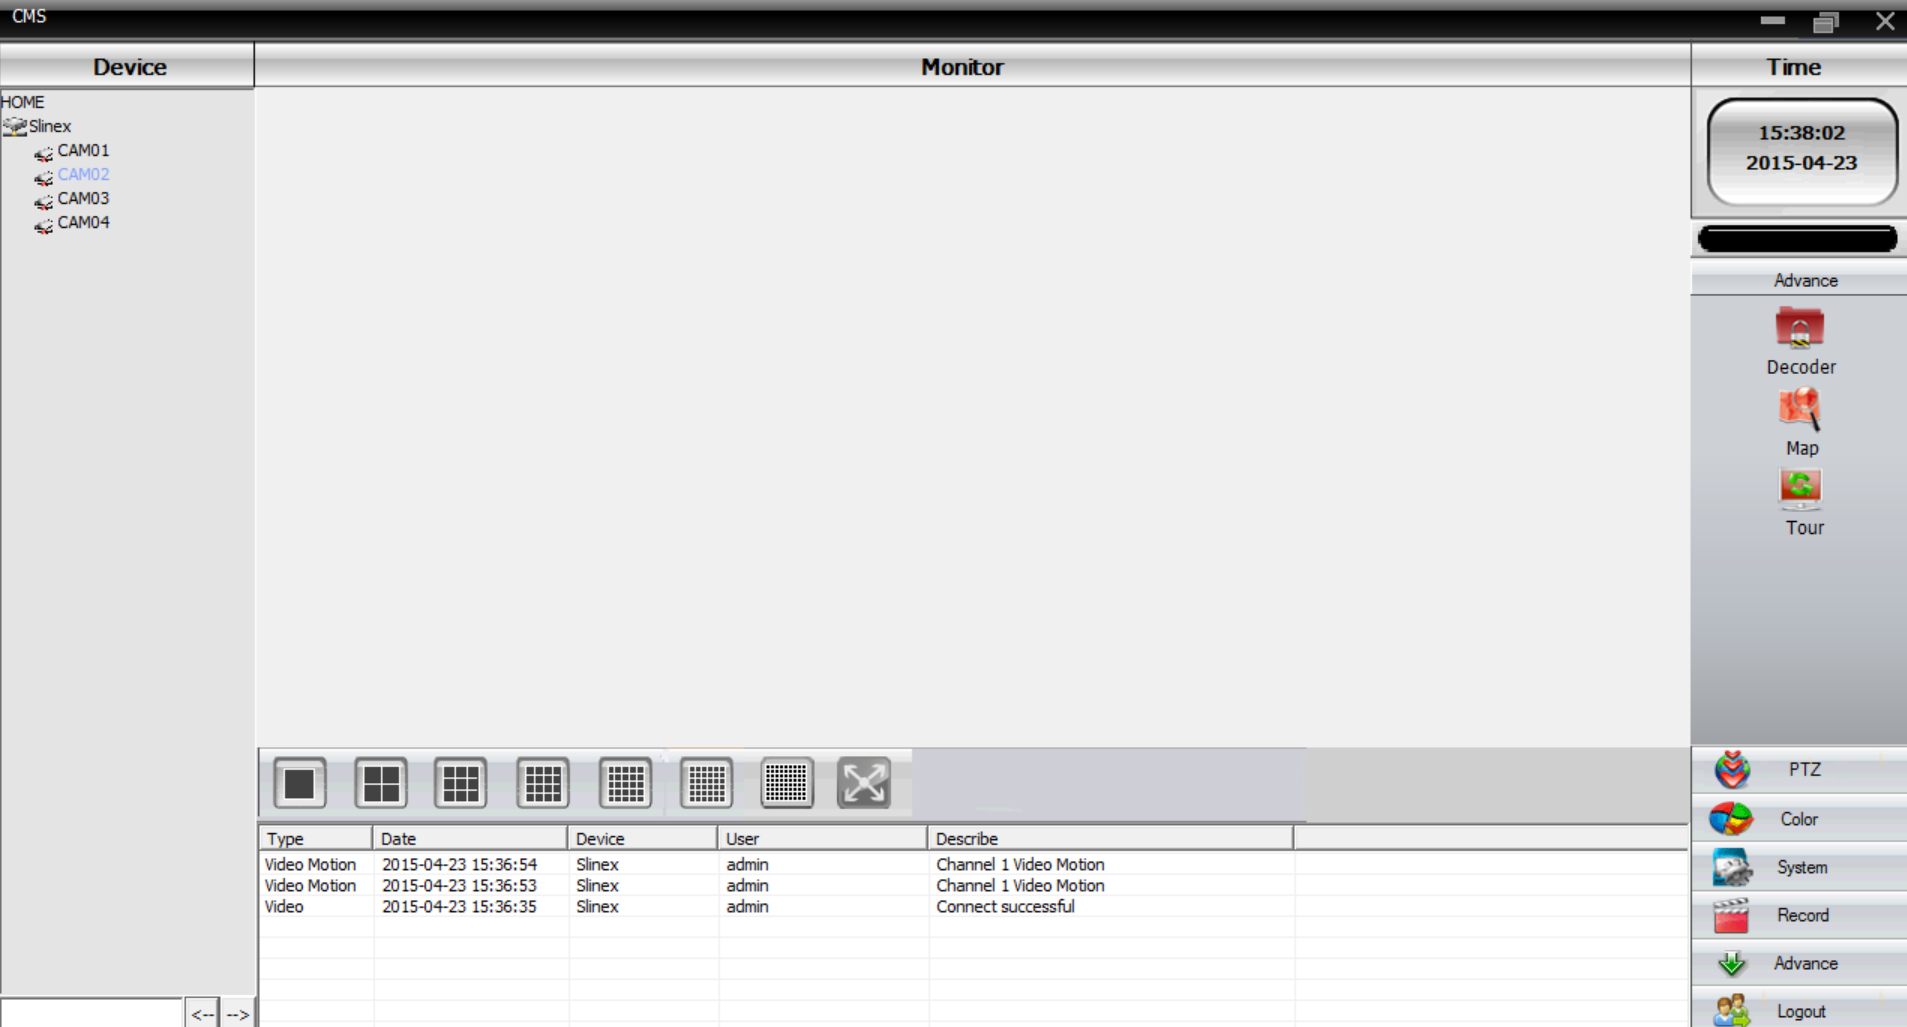1907x1027 pixels.
Task: Toggle fullscreen monitor view
Action: click(864, 783)
